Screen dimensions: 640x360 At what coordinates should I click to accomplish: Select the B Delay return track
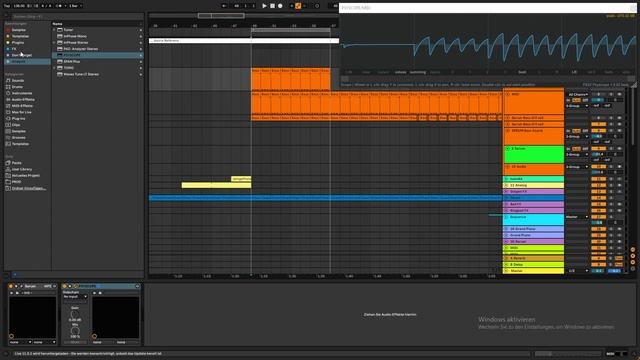click(x=533, y=264)
